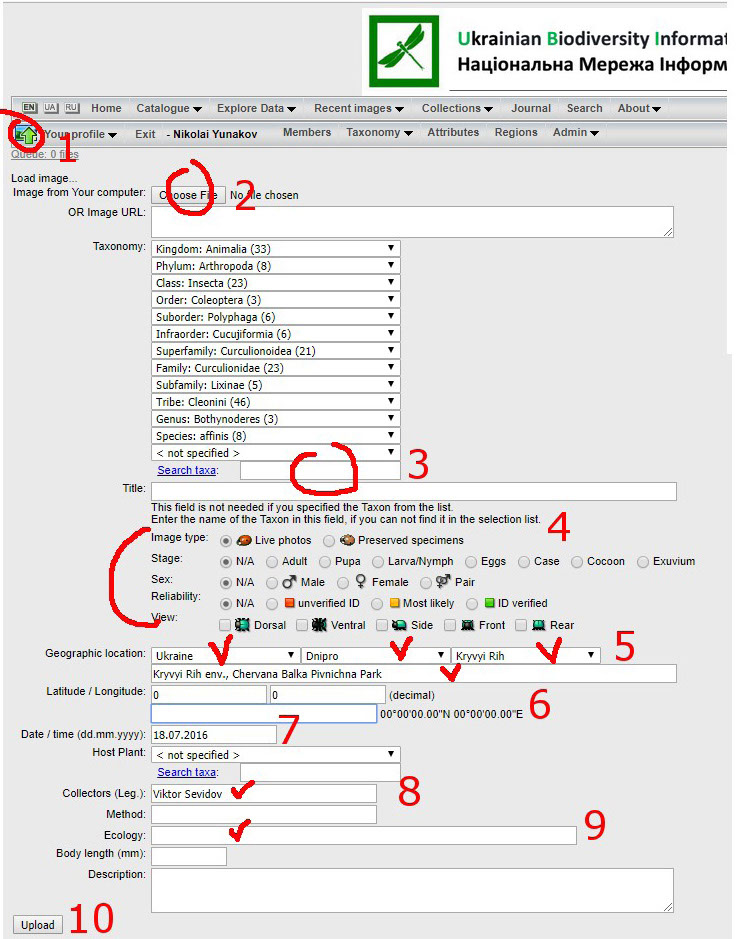The width and height of the screenshot is (736, 939).
Task: Open the Your profile menu
Action: [80, 134]
